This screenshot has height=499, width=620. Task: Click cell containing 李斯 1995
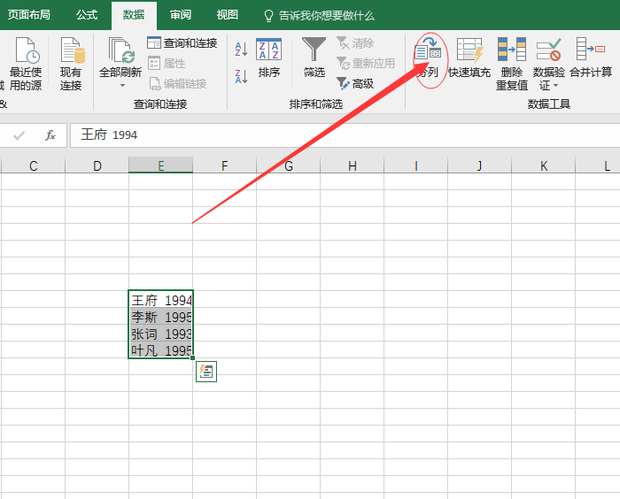coord(161,316)
